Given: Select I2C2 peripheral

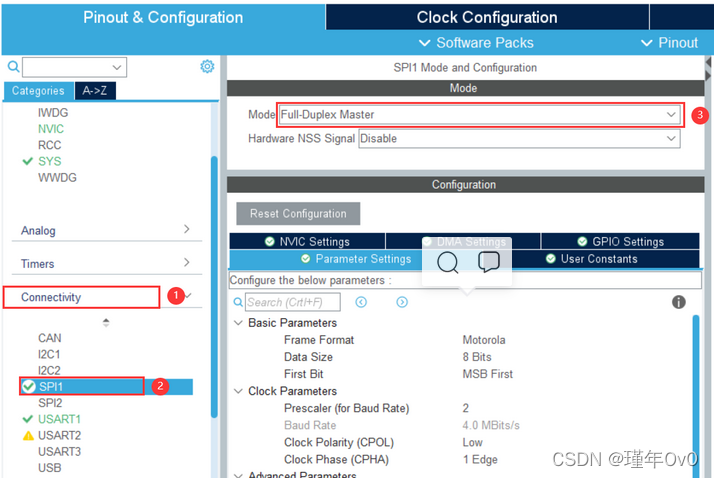Looking at the screenshot, I should pyautogui.click(x=49, y=370).
